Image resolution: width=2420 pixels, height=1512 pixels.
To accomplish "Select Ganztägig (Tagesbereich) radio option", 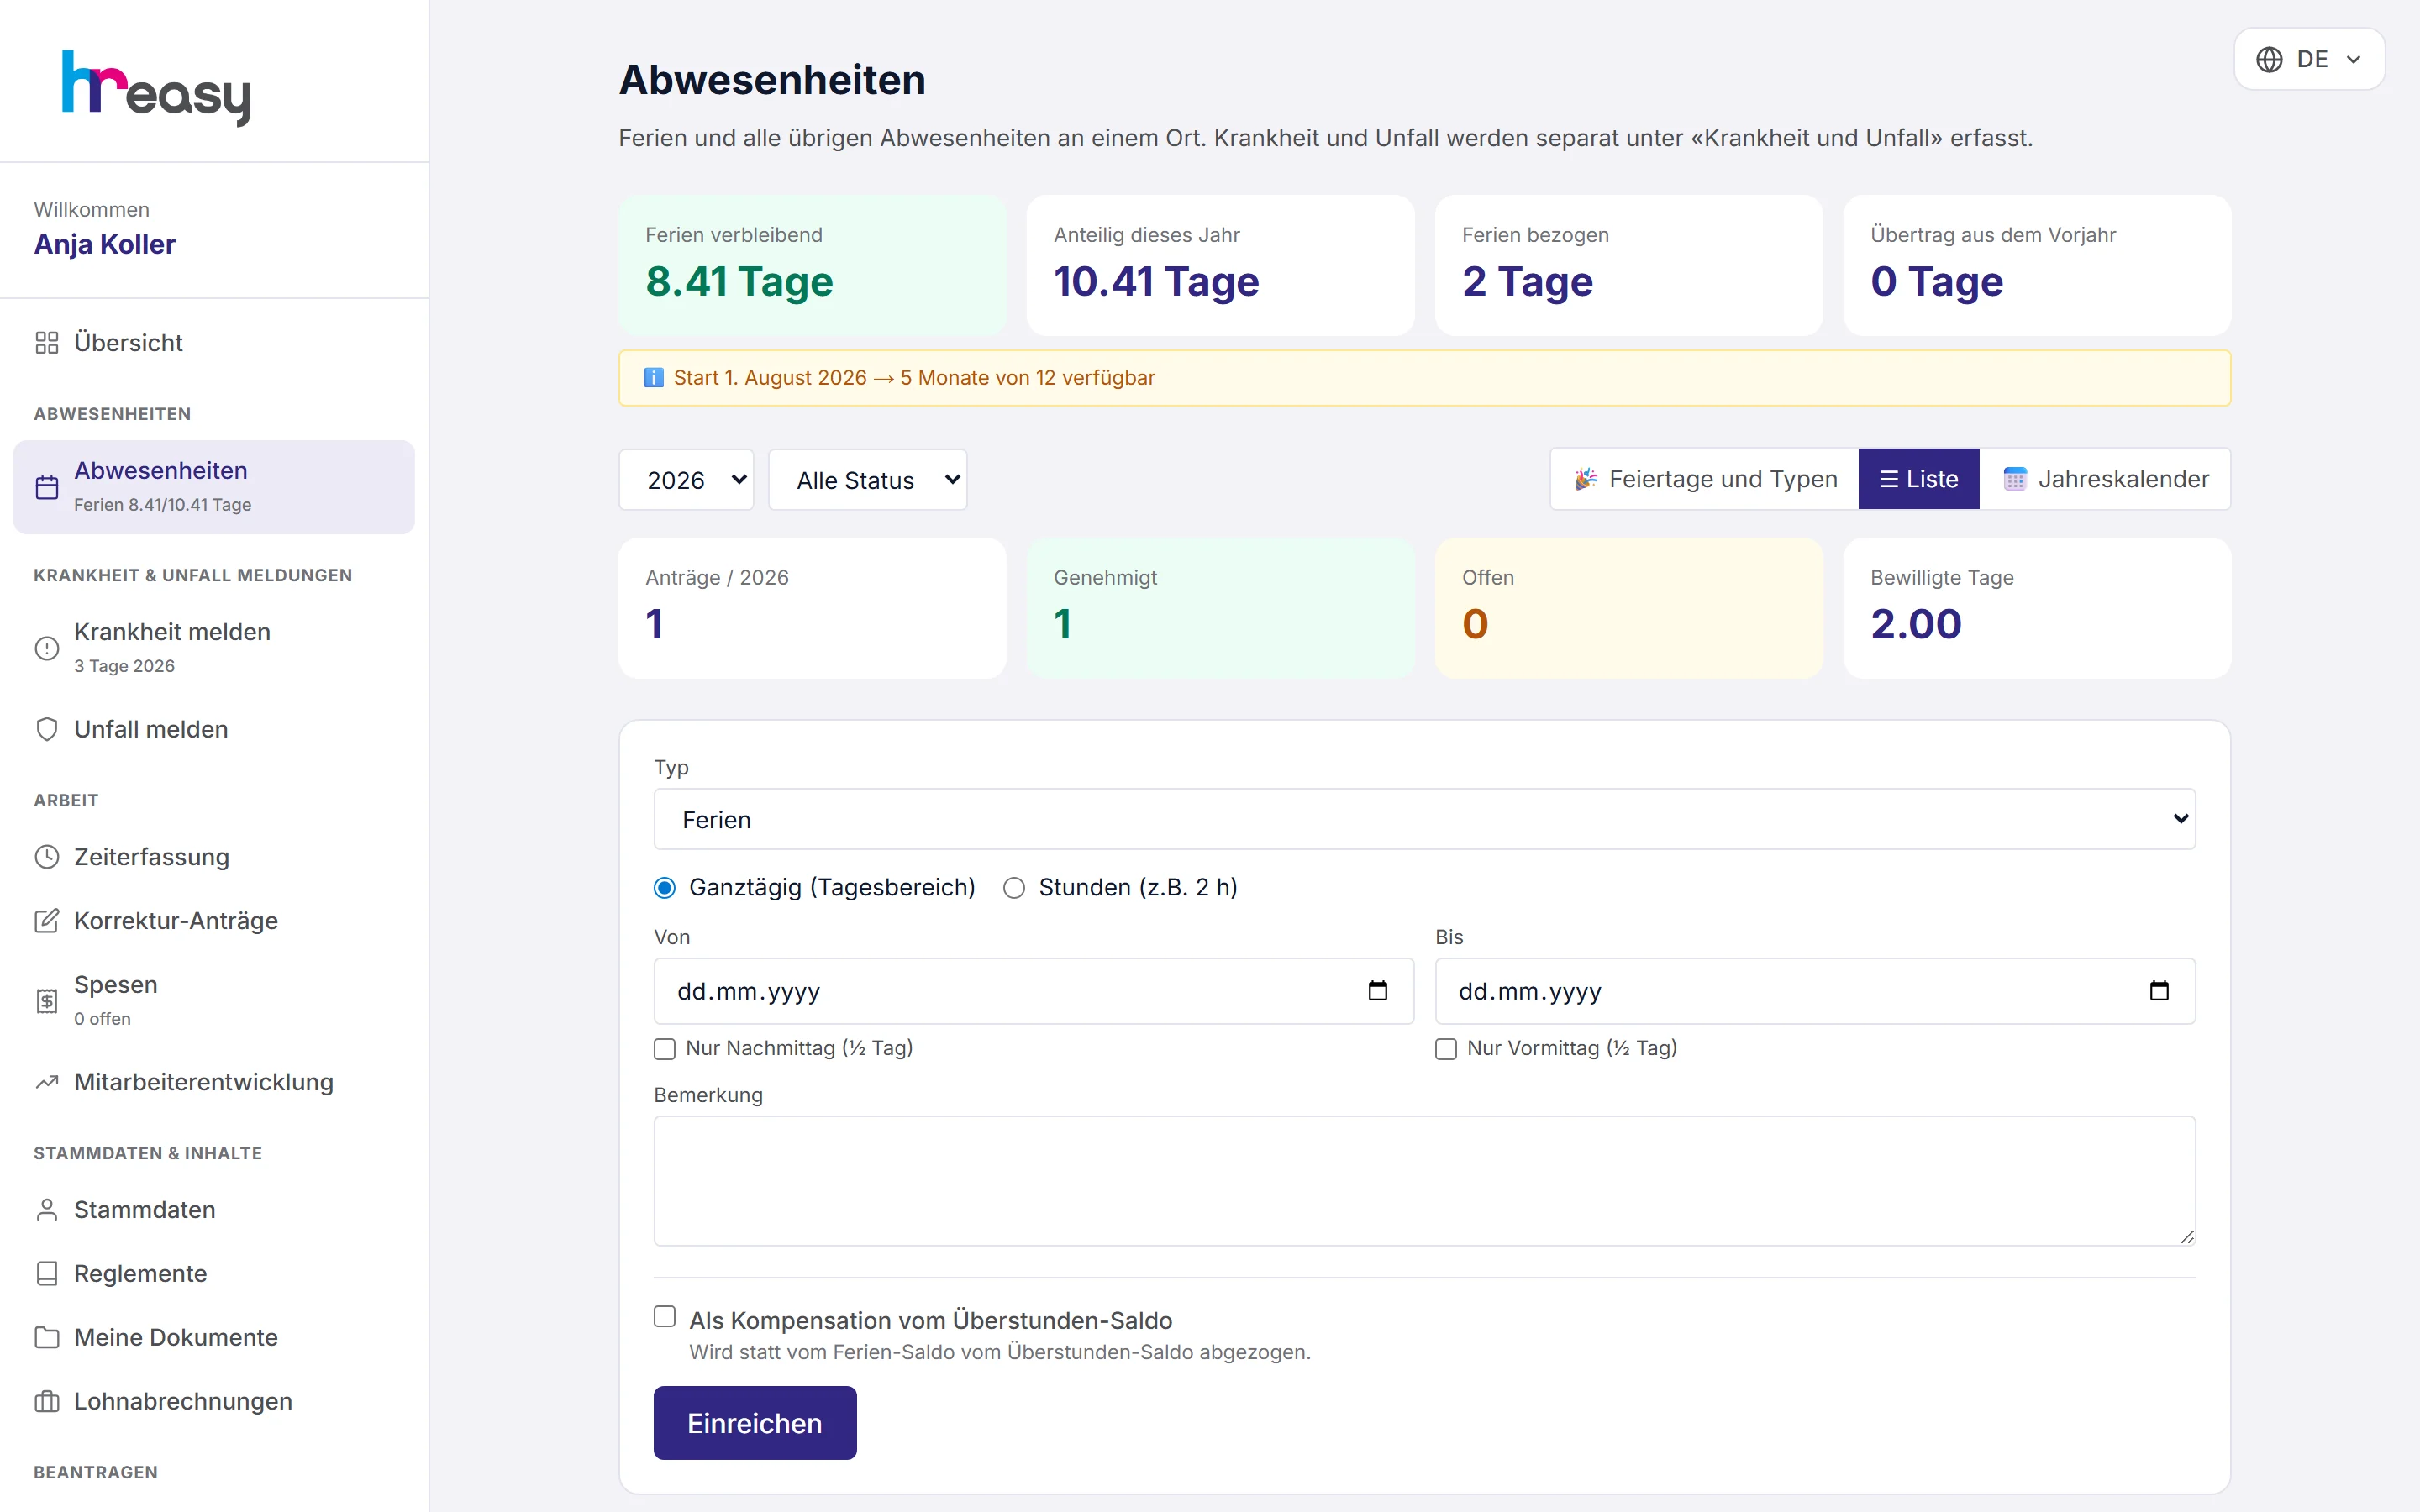I will point(665,888).
